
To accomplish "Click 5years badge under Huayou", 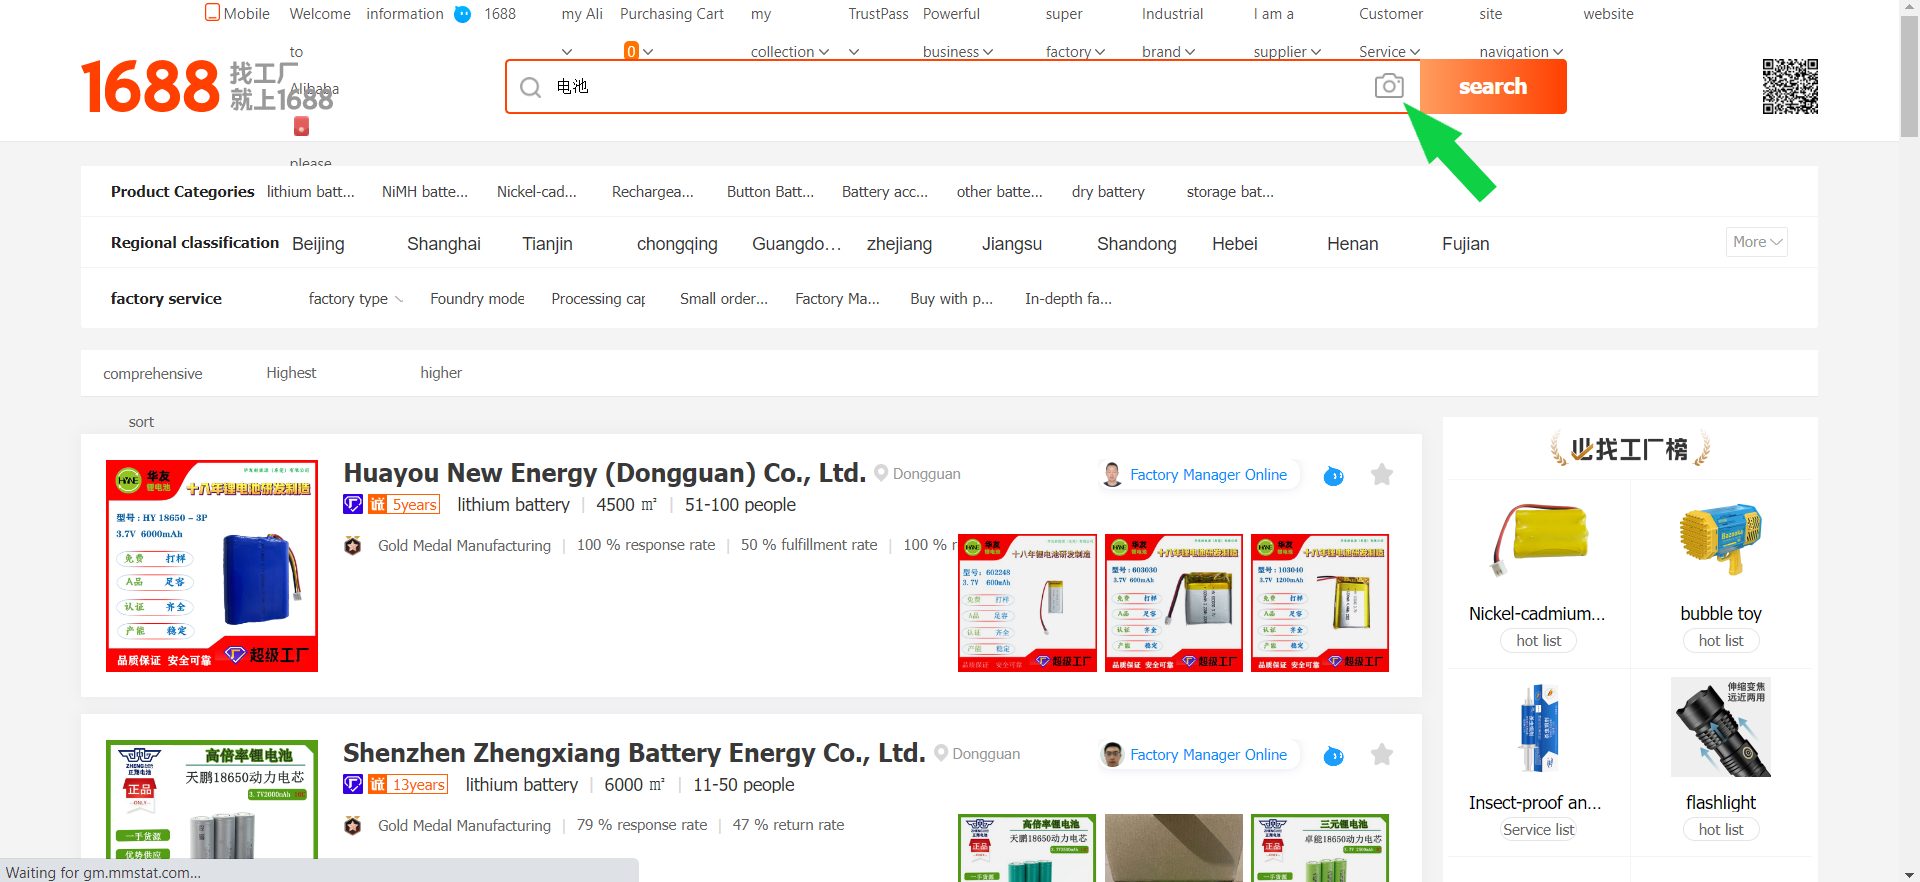I will [404, 504].
